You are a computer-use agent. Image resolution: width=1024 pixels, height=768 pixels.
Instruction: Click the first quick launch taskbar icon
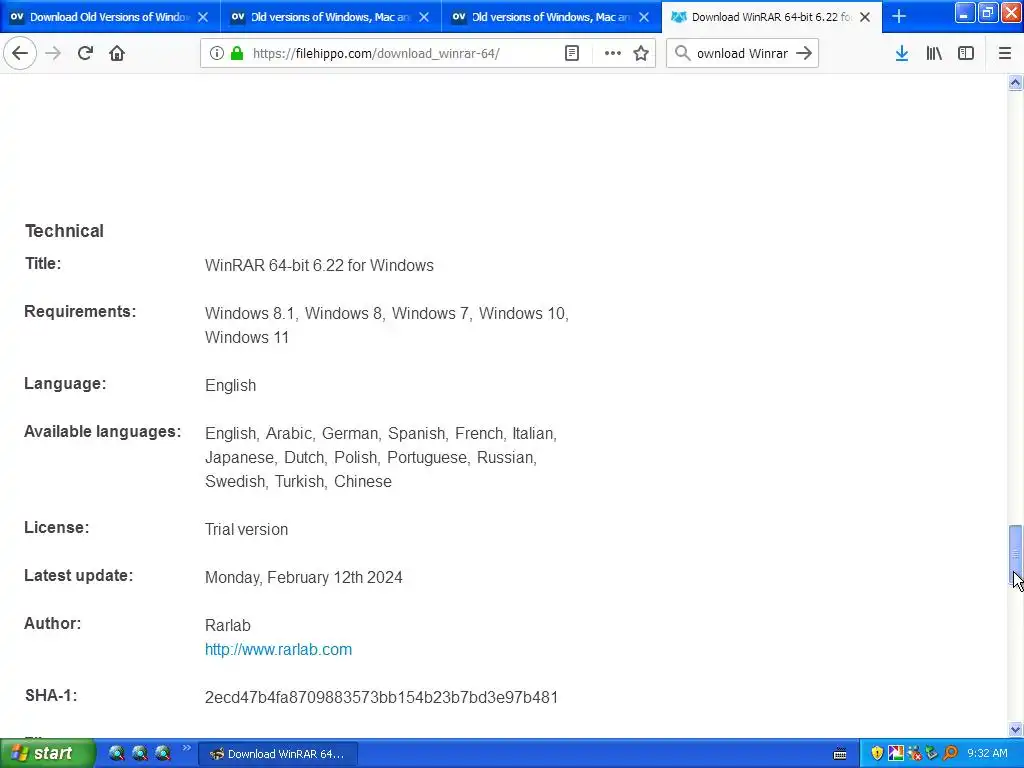click(x=116, y=754)
